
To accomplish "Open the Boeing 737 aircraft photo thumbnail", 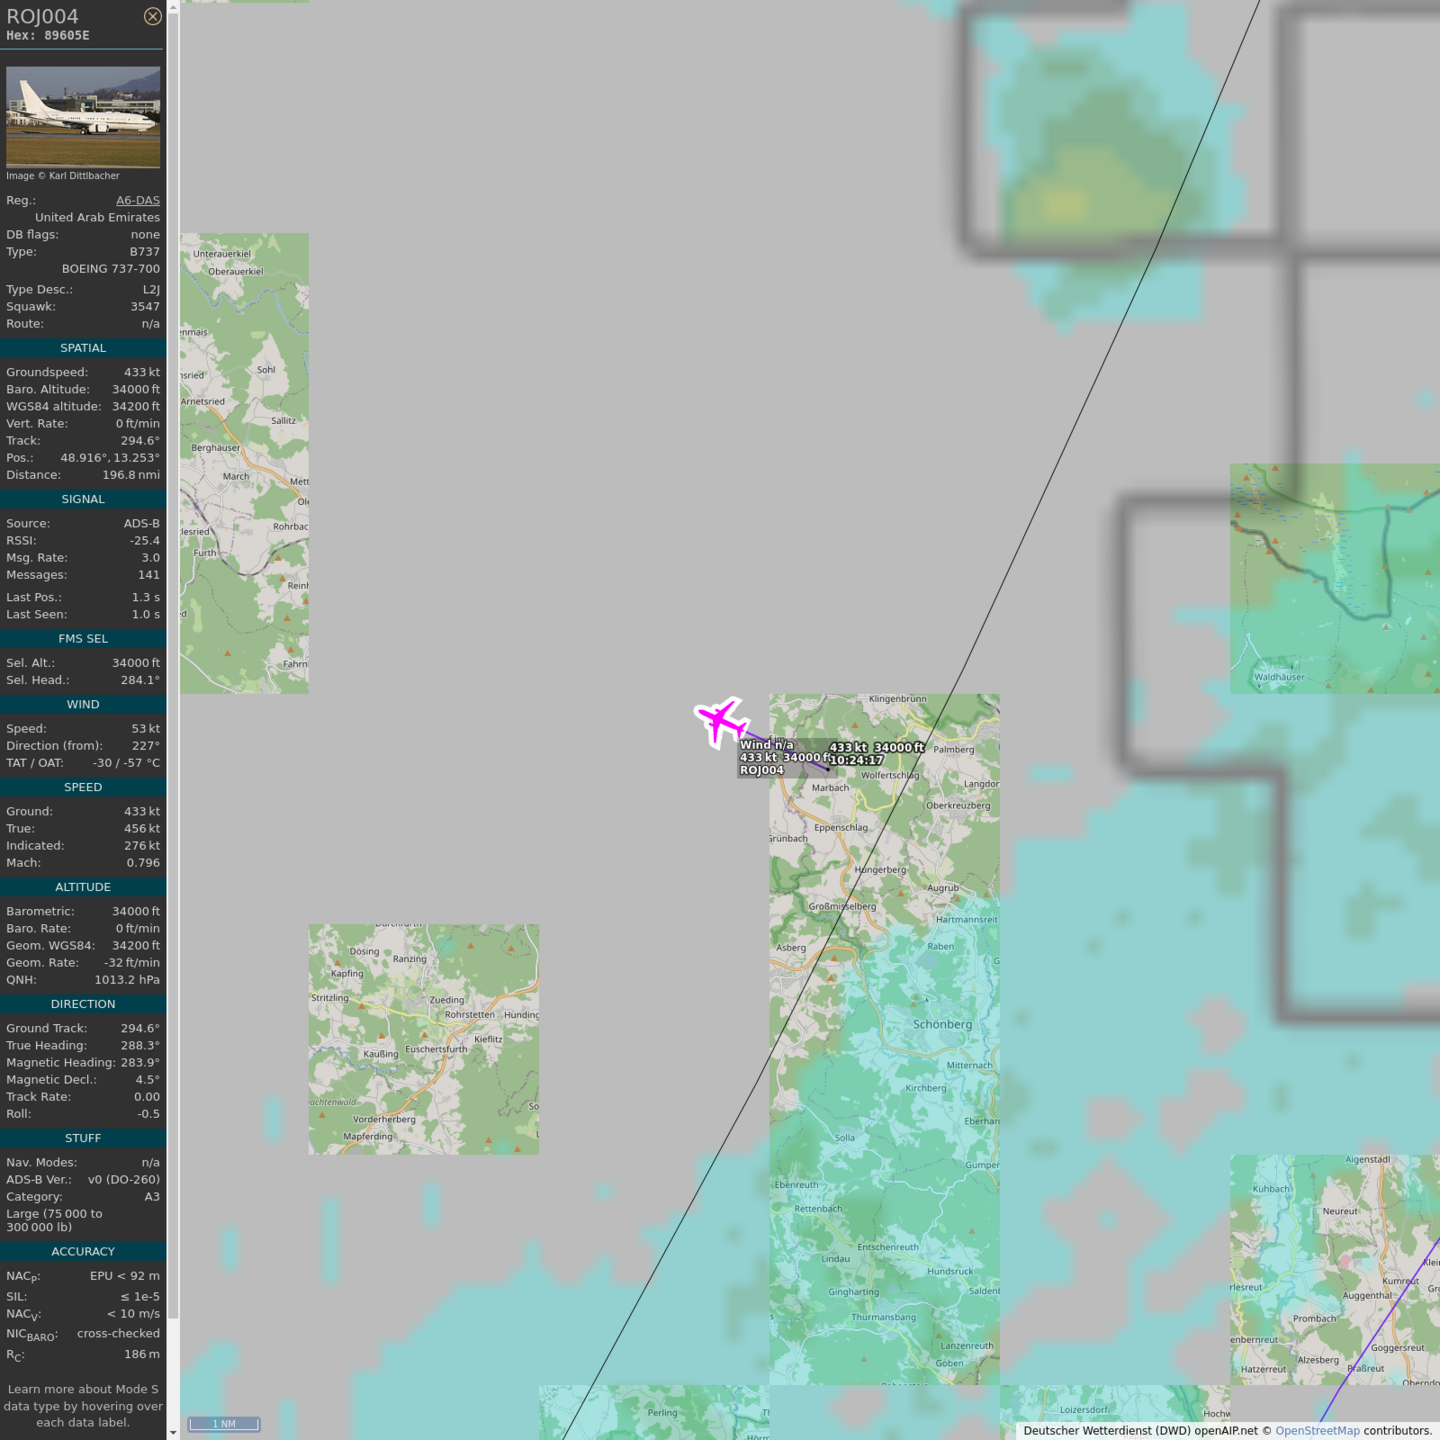I will pos(83,116).
